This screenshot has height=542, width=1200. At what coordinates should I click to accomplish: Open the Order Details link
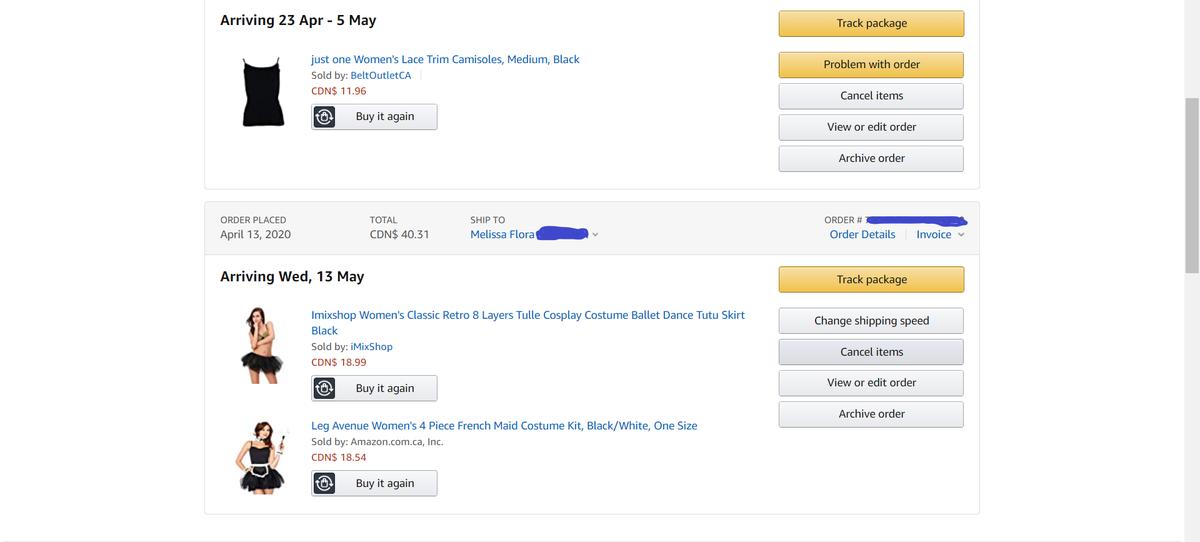click(x=862, y=235)
